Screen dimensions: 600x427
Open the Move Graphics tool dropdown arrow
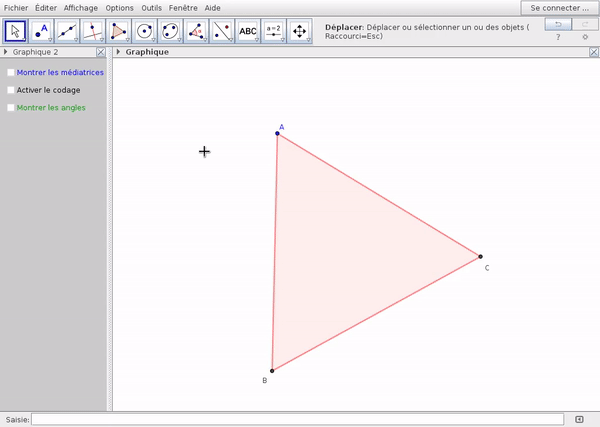click(x=308, y=40)
